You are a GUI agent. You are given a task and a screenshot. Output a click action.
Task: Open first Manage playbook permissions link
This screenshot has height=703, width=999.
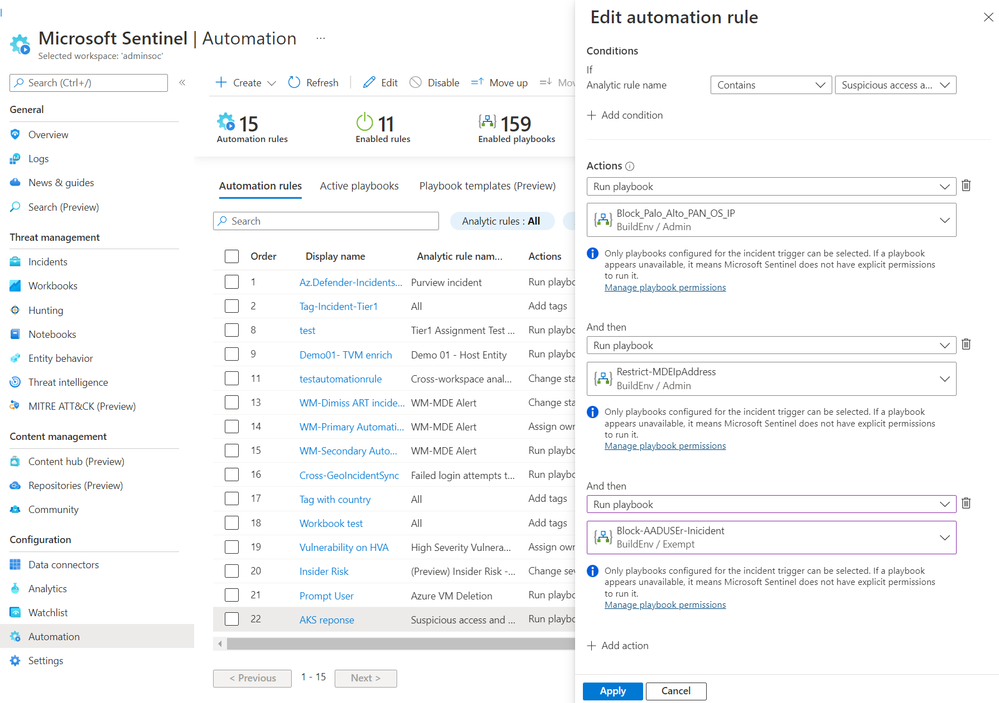pyautogui.click(x=665, y=287)
